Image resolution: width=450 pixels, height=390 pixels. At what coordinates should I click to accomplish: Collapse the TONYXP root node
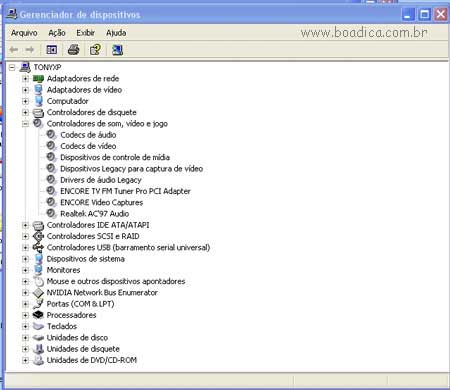[x=12, y=68]
